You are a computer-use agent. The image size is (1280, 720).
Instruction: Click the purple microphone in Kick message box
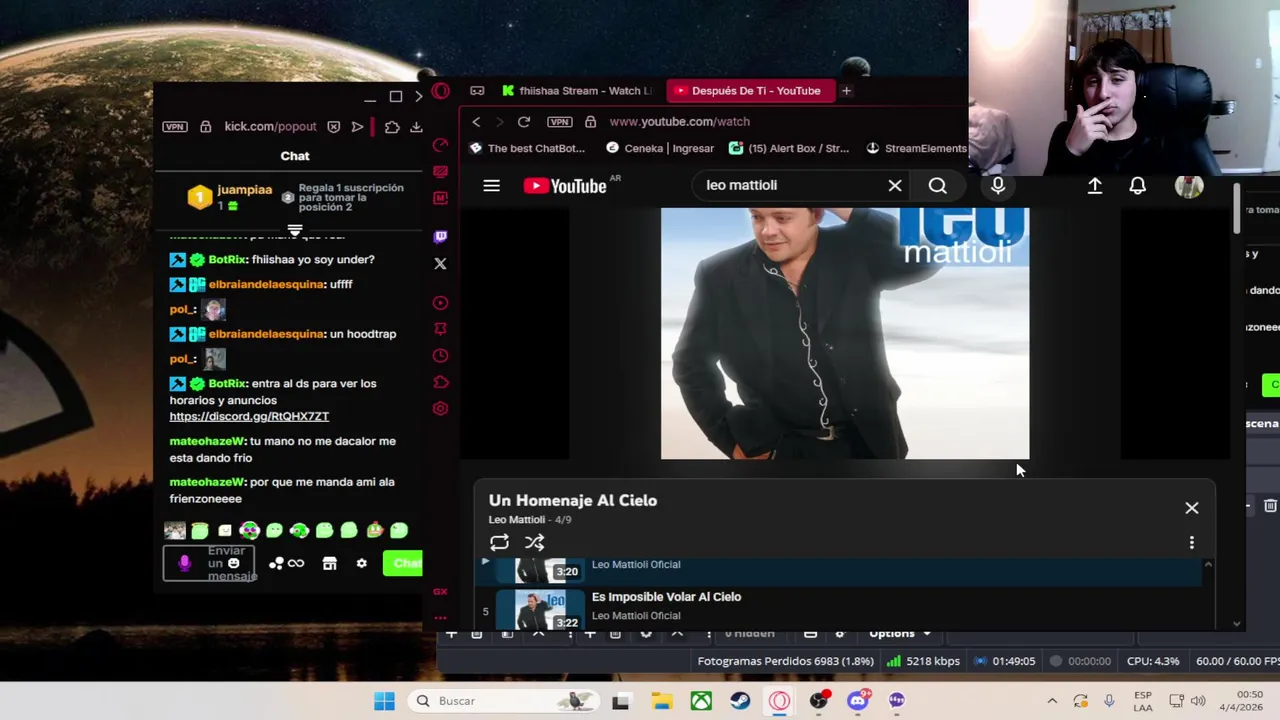(184, 564)
